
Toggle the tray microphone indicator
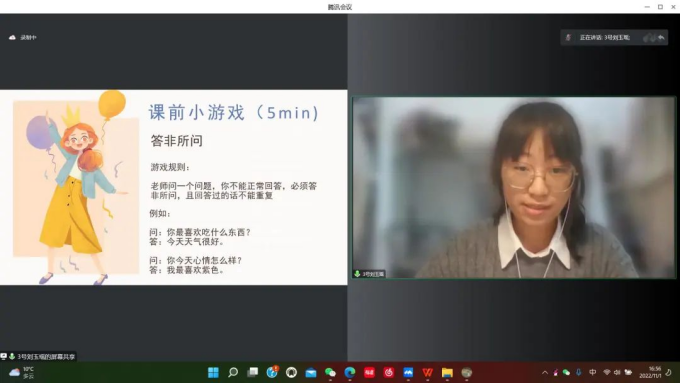pos(579,373)
